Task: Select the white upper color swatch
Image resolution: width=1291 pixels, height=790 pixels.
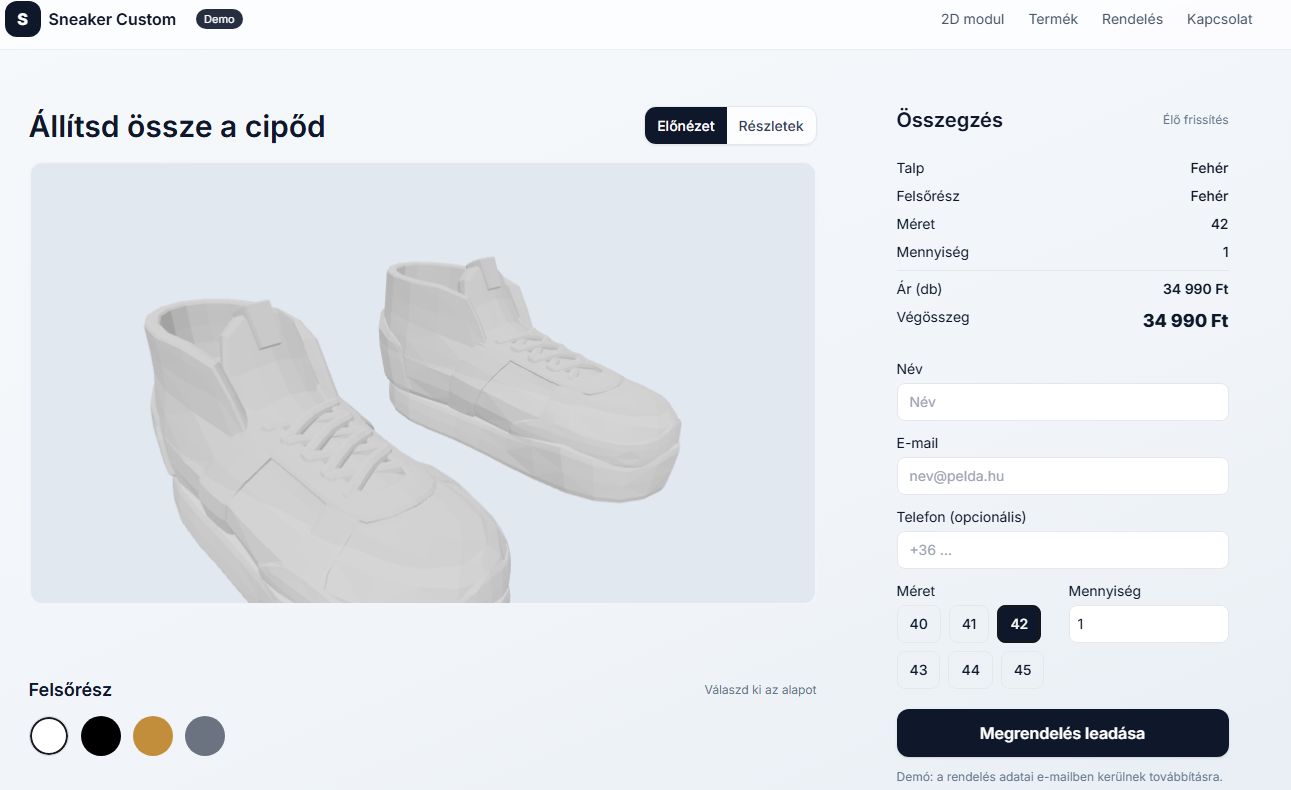Action: 49,736
